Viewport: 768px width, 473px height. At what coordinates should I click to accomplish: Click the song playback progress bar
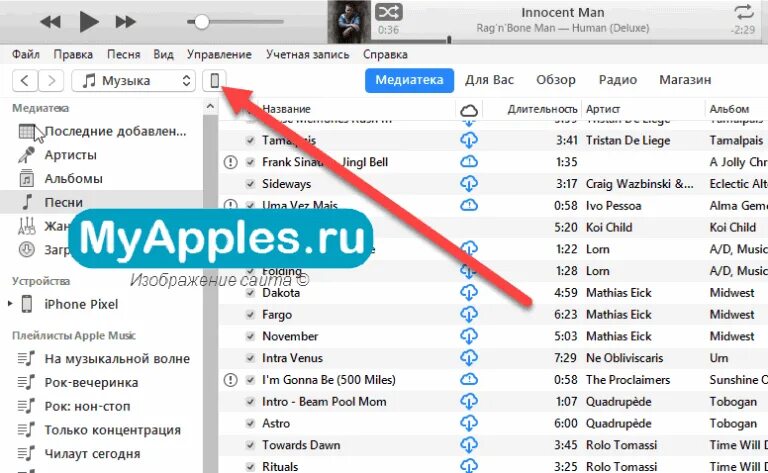[x=568, y=40]
